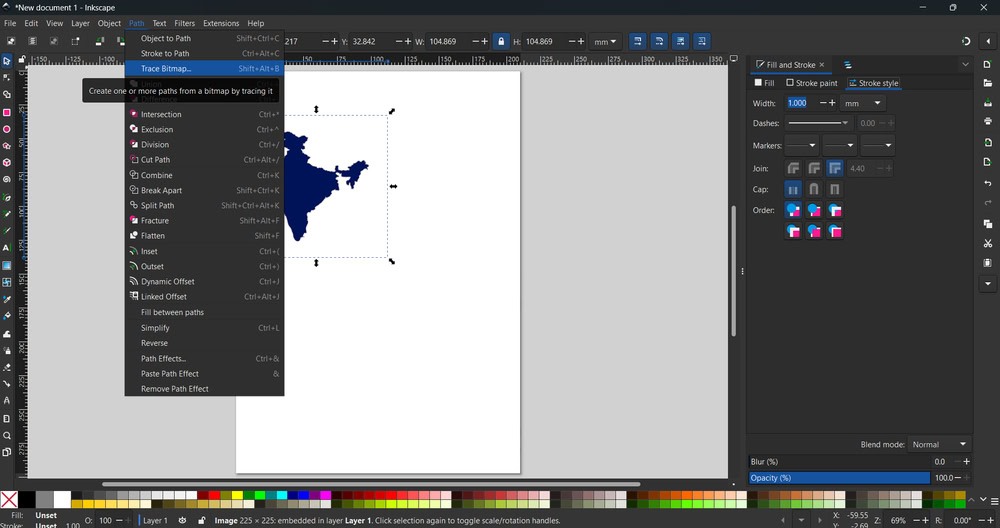
Task: Select the bevel join style
Action: tap(793, 168)
